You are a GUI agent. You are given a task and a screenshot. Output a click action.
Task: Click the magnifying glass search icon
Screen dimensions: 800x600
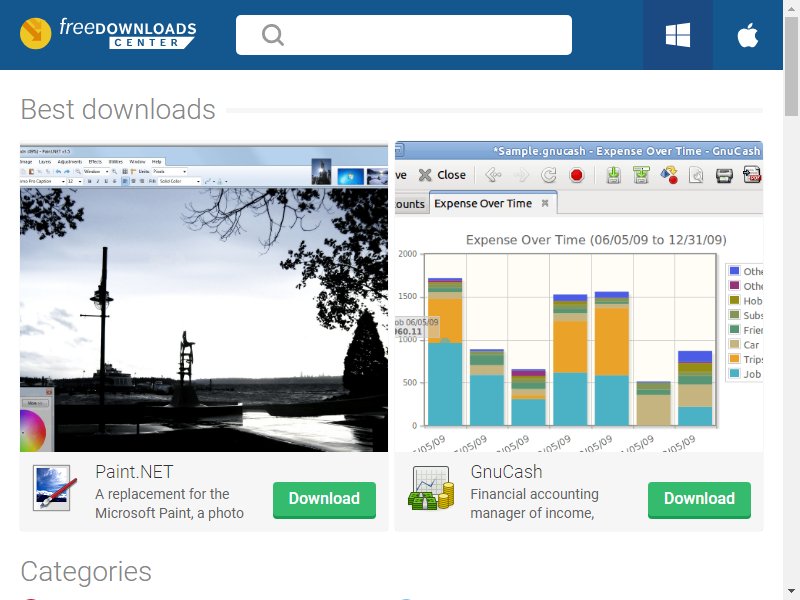tap(272, 35)
